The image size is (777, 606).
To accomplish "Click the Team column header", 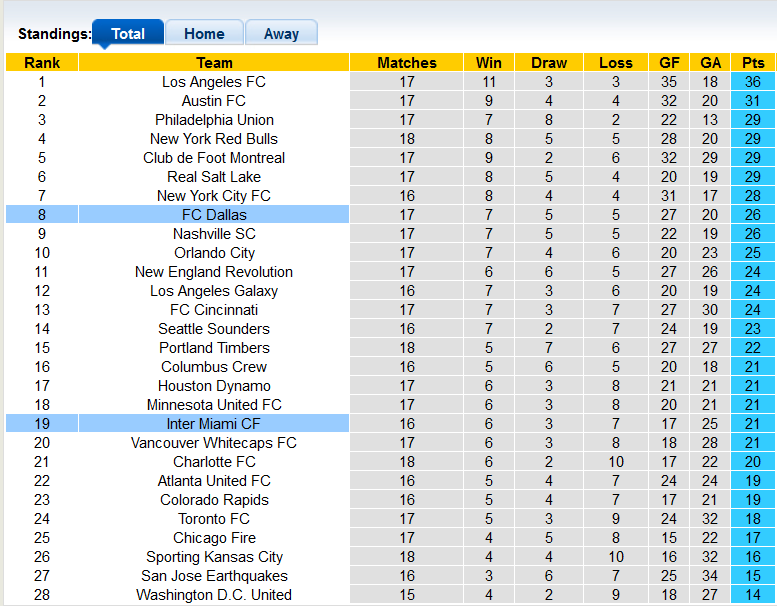I will 214,62.
